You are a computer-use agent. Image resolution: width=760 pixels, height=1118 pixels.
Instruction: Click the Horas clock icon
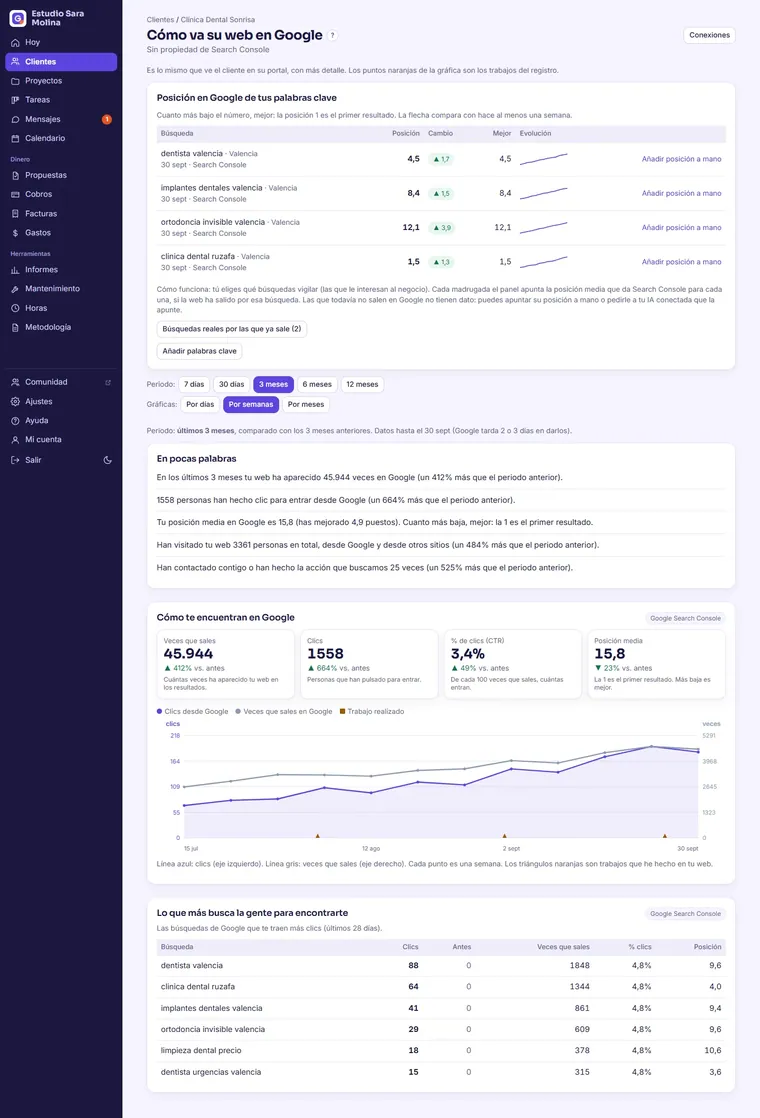pyautogui.click(x=15, y=309)
